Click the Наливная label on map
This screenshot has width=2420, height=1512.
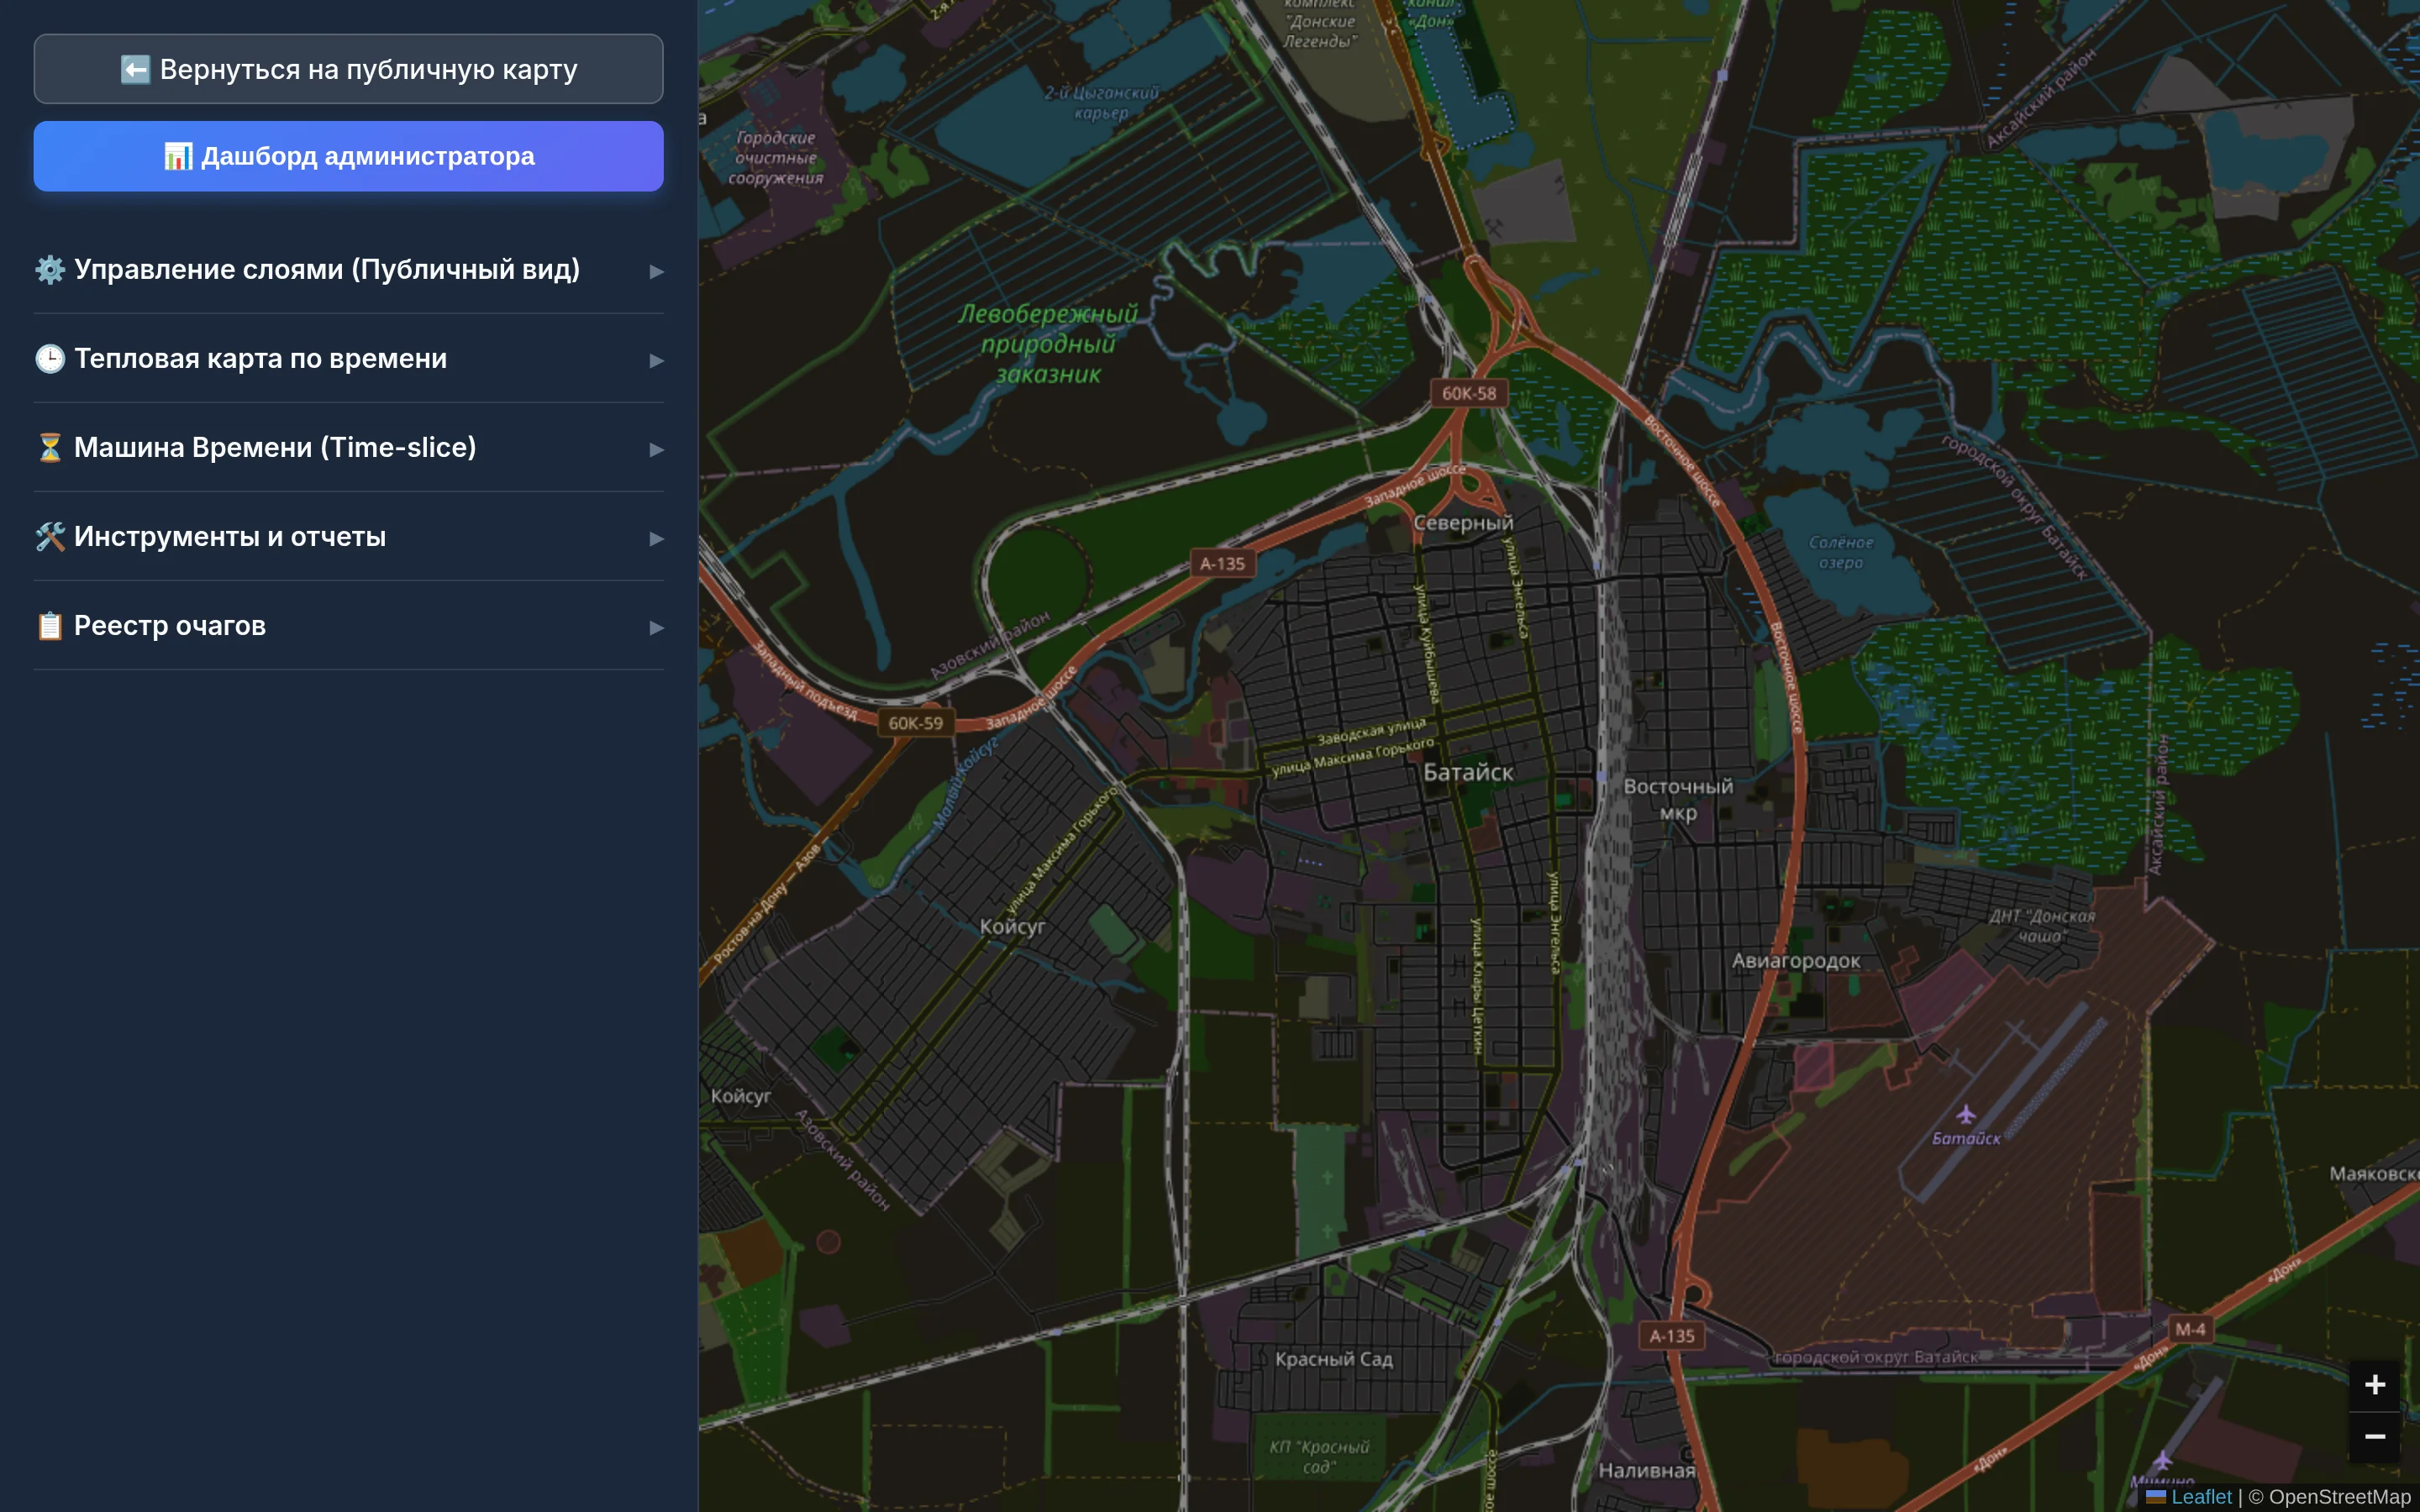1647,1470
